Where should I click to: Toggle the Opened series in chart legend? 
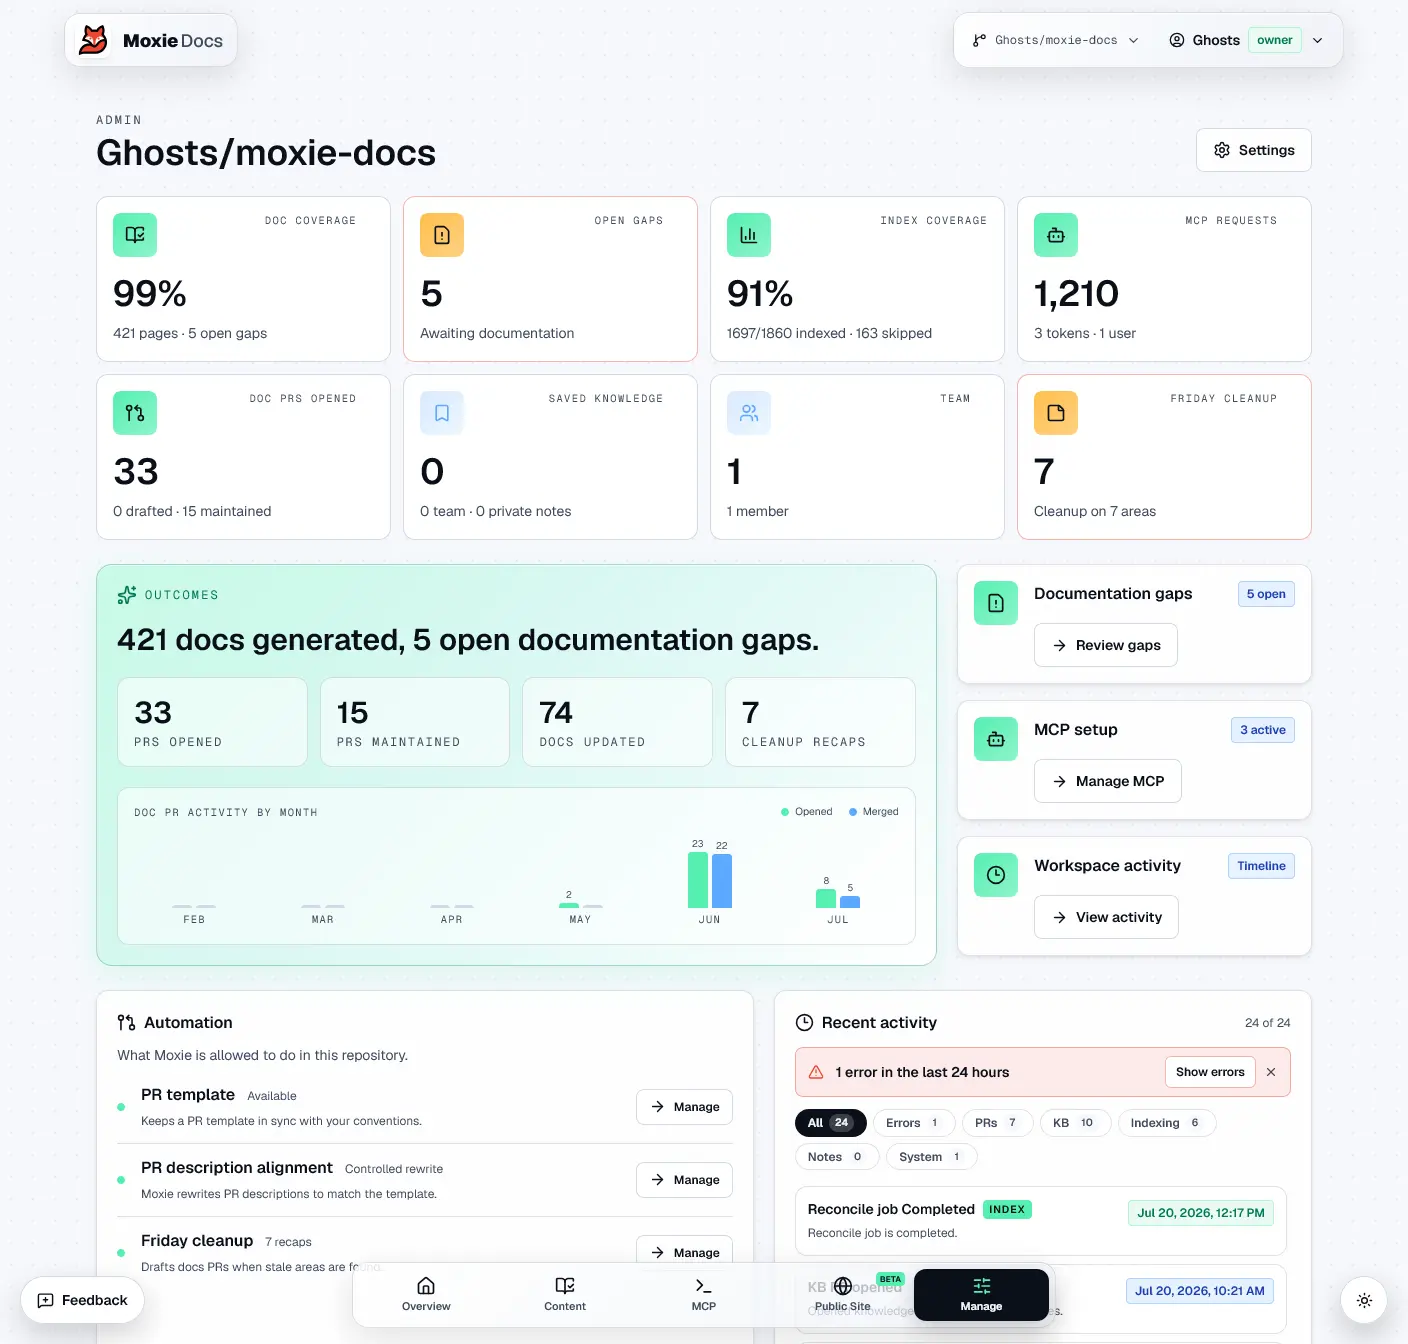click(806, 812)
